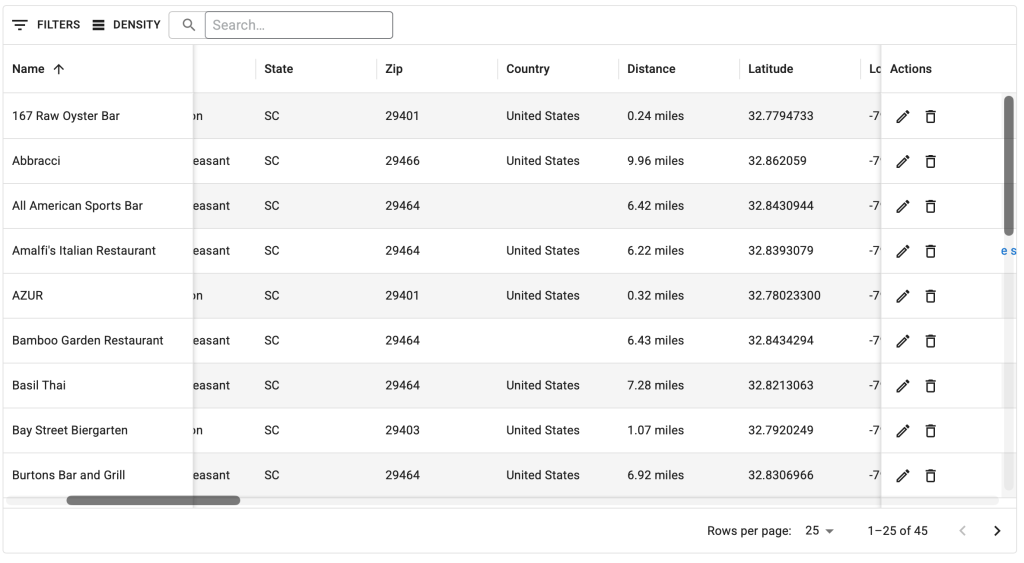The width and height of the screenshot is (1024, 563).
Task: Delete the All American Sports Bar row
Action: [931, 206]
